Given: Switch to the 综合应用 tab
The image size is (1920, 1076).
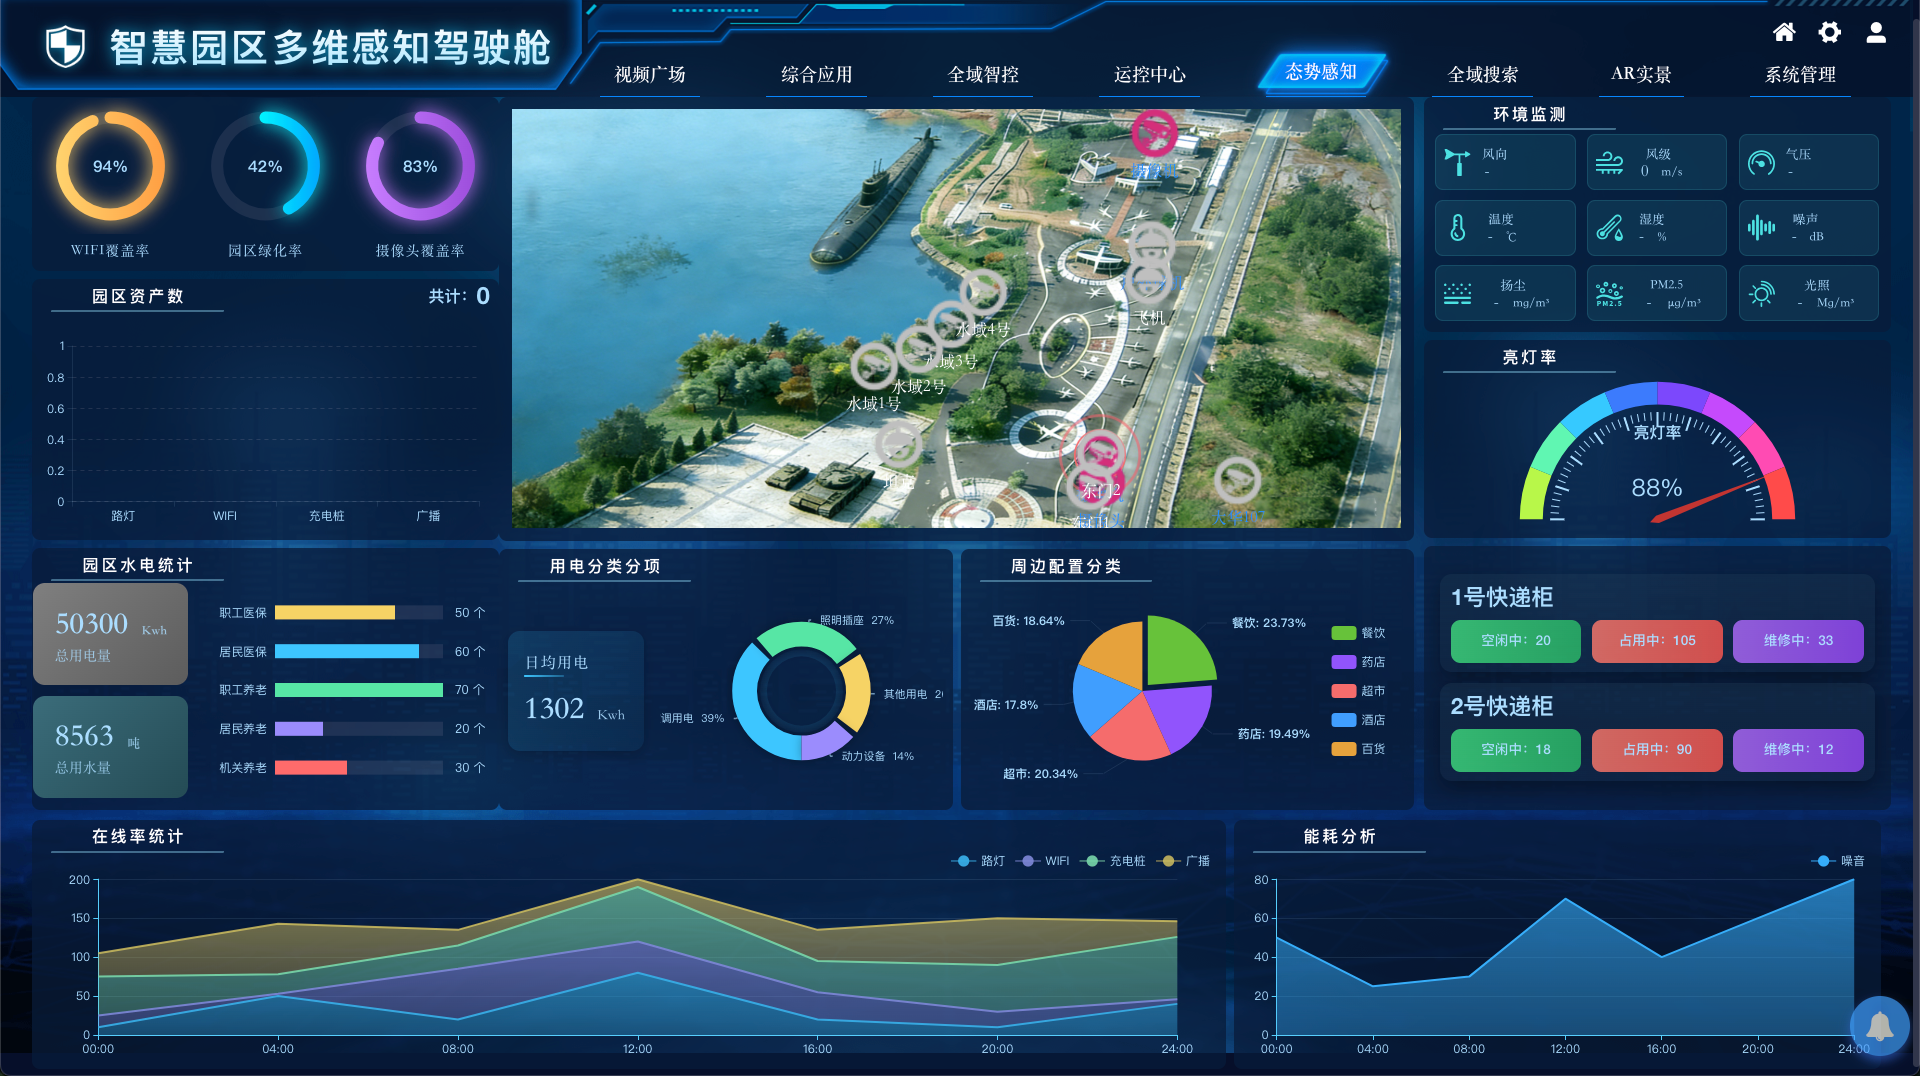Looking at the screenshot, I should click(816, 75).
